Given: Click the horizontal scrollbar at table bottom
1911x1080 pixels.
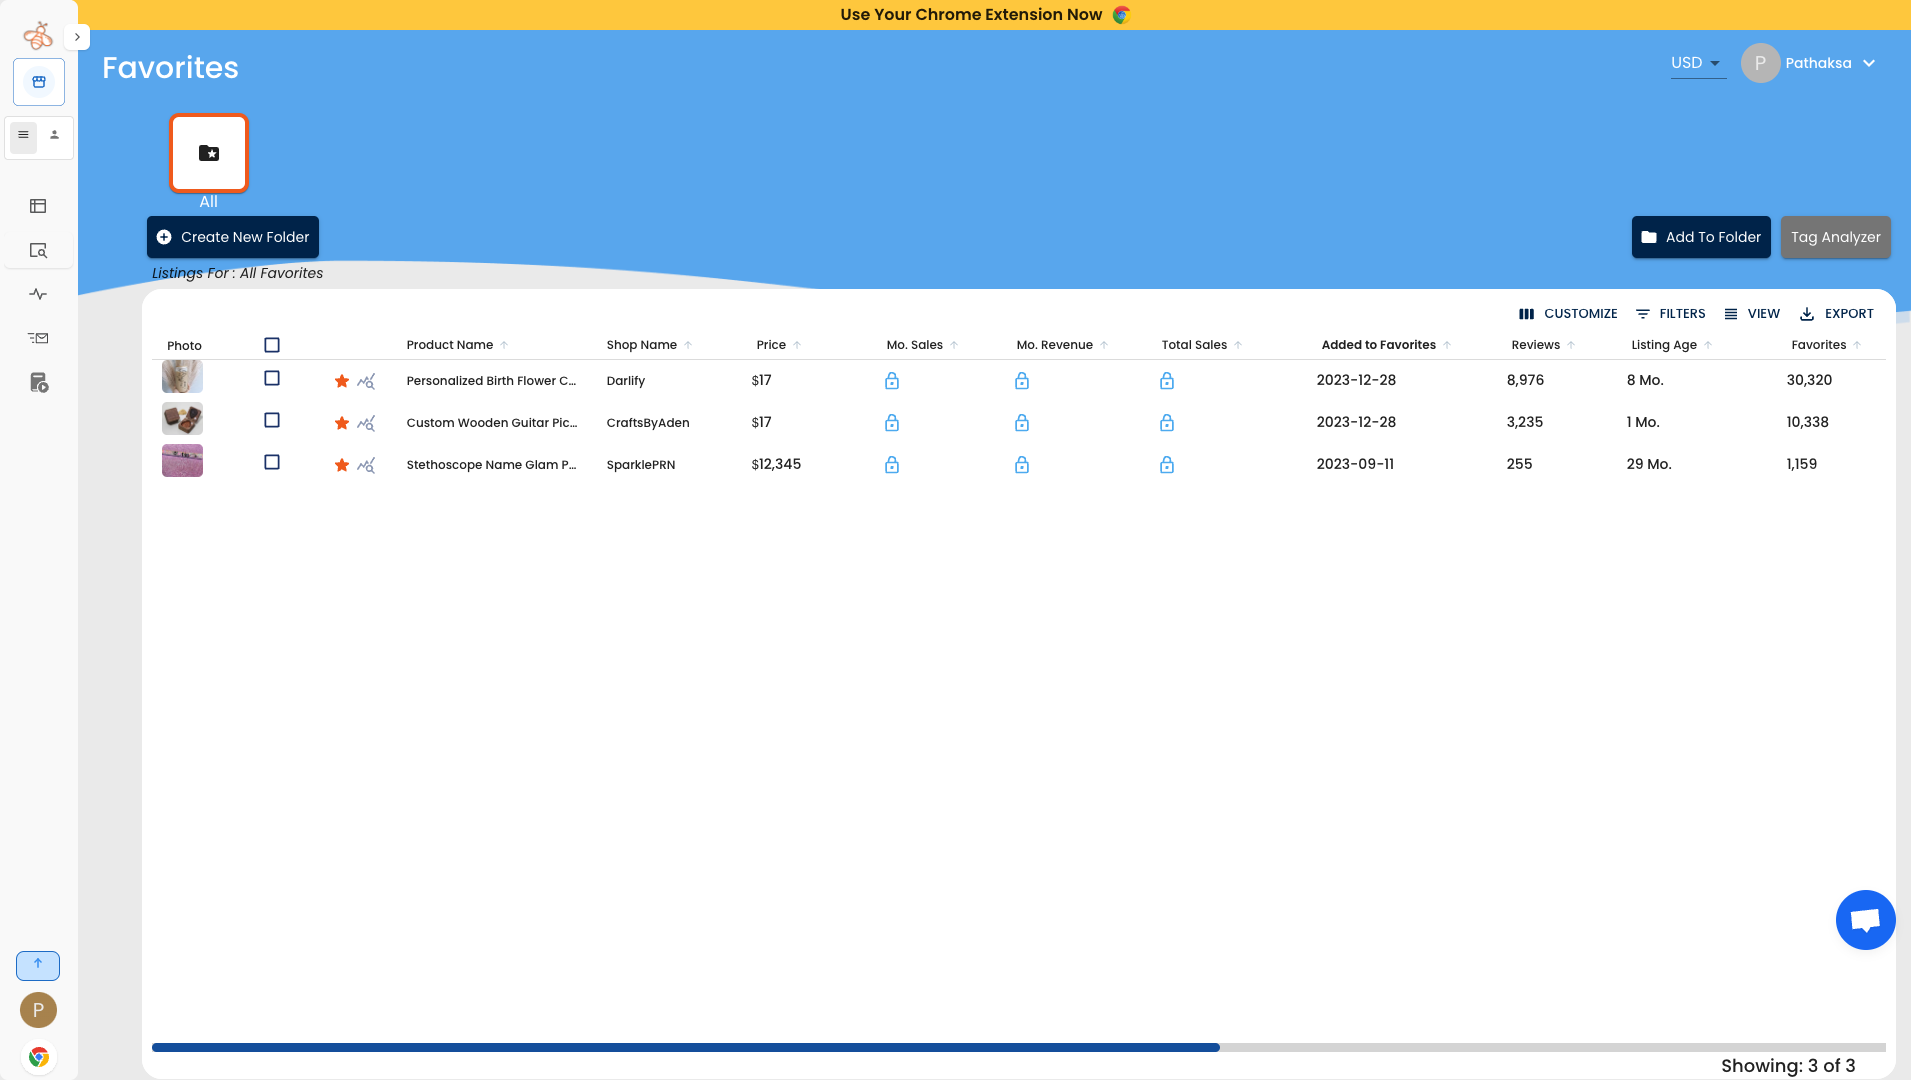Looking at the screenshot, I should tap(685, 1047).
